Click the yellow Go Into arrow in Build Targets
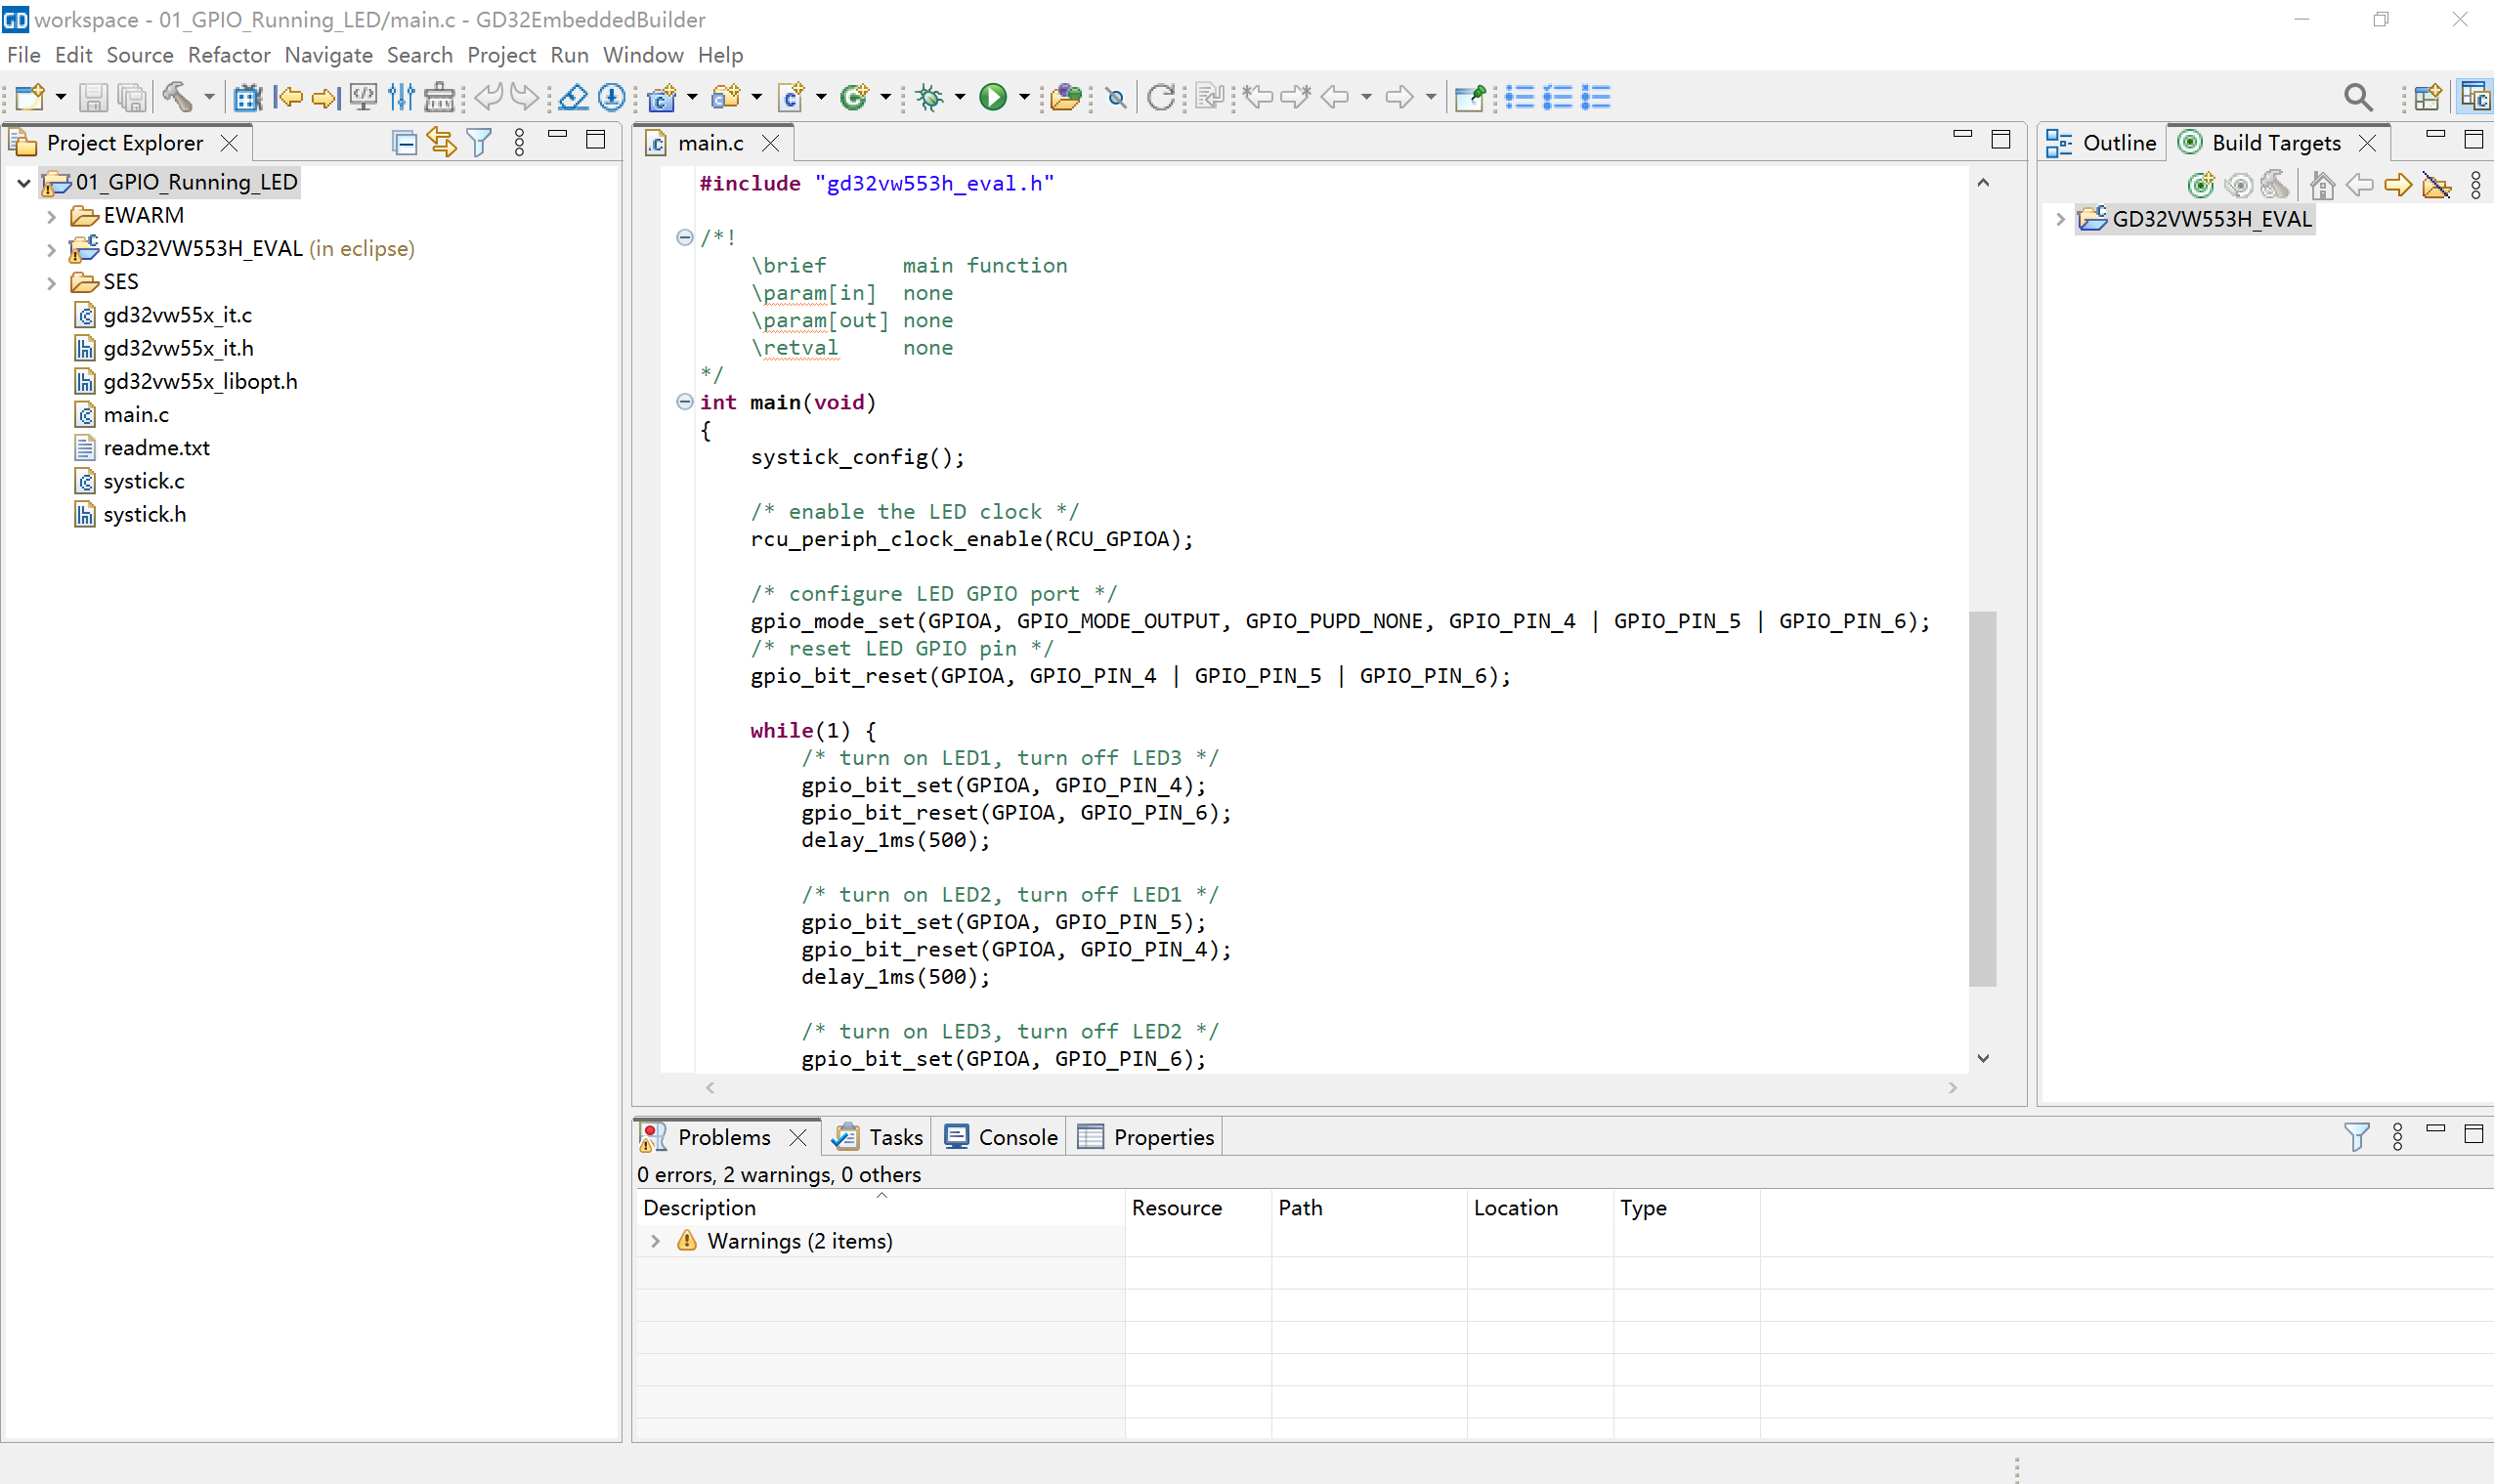 click(2398, 185)
